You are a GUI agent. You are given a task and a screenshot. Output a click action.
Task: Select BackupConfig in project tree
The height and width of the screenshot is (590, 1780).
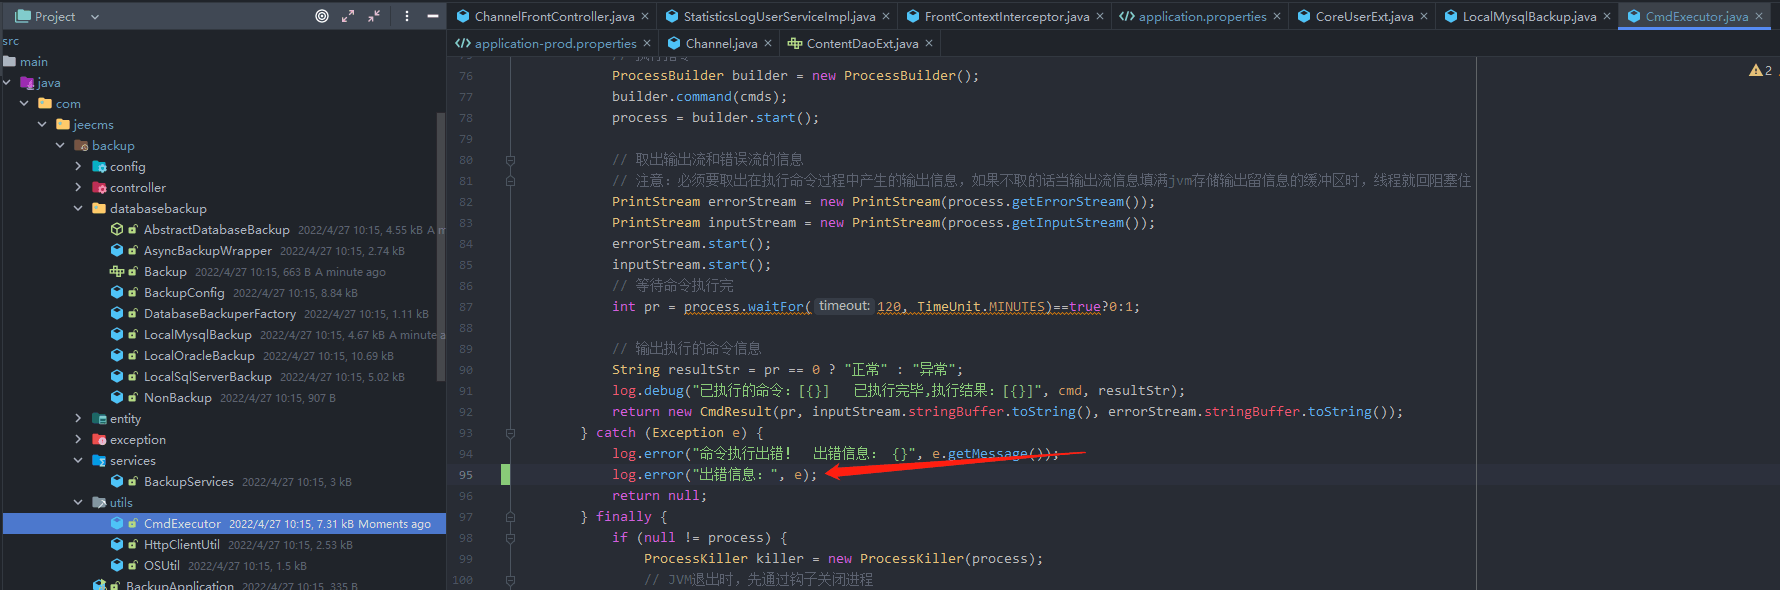coord(184,292)
